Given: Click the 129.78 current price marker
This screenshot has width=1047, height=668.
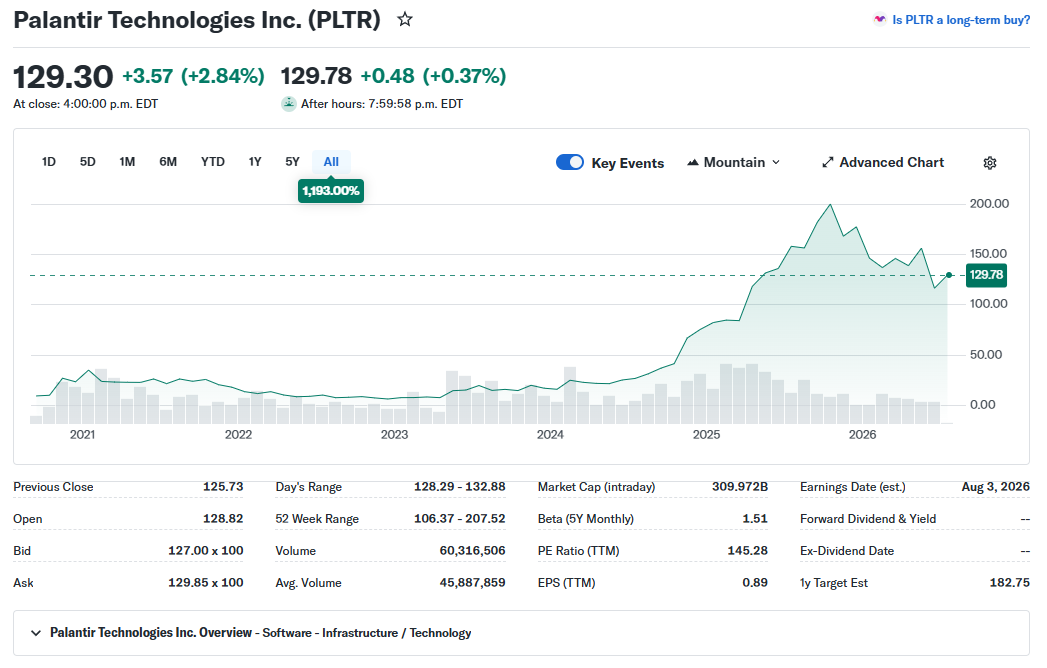Looking at the screenshot, I should [x=986, y=275].
